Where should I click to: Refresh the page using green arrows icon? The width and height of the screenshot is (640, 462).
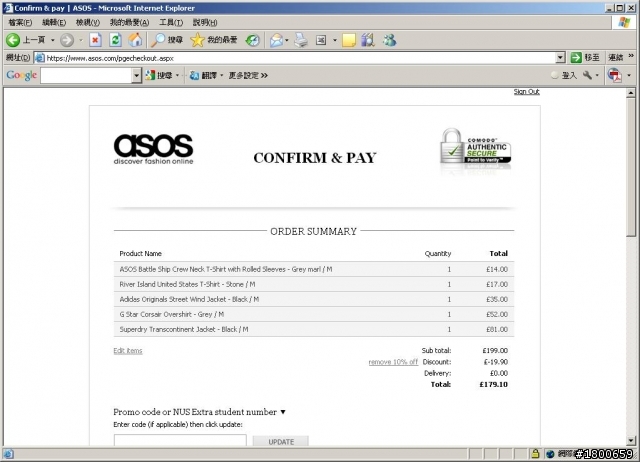[x=116, y=40]
